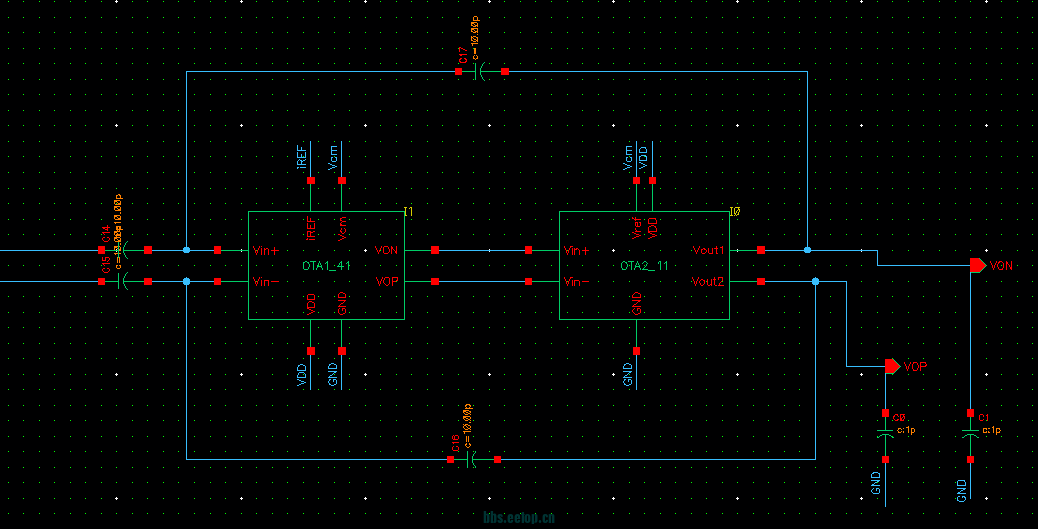
Task: Click VON pin text inside OTA1_41
Action: click(387, 251)
